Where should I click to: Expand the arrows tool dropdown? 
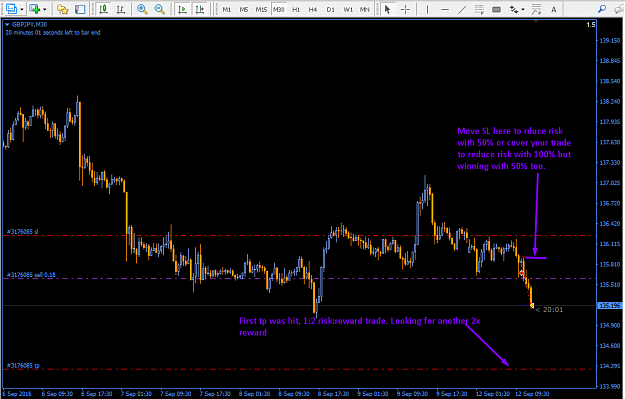(523, 9)
